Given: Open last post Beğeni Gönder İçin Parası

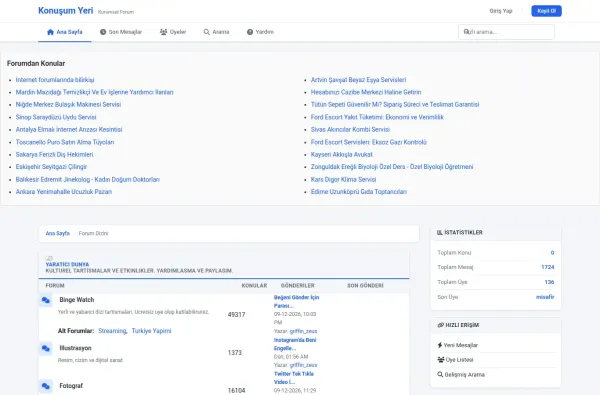Looking at the screenshot, I should click(296, 302).
